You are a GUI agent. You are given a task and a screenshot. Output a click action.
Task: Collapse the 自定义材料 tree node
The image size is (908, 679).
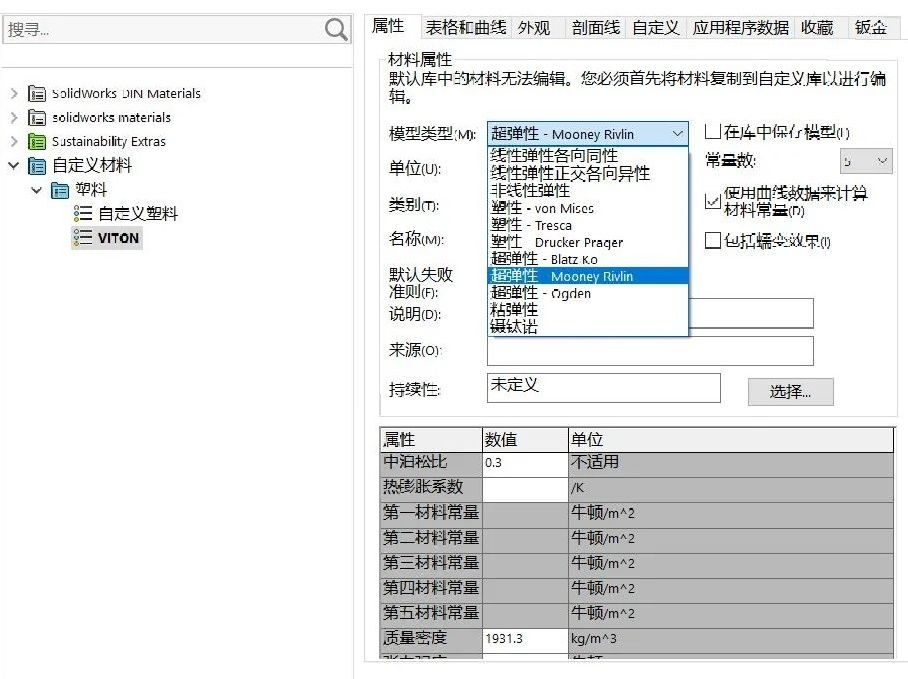[x=14, y=165]
